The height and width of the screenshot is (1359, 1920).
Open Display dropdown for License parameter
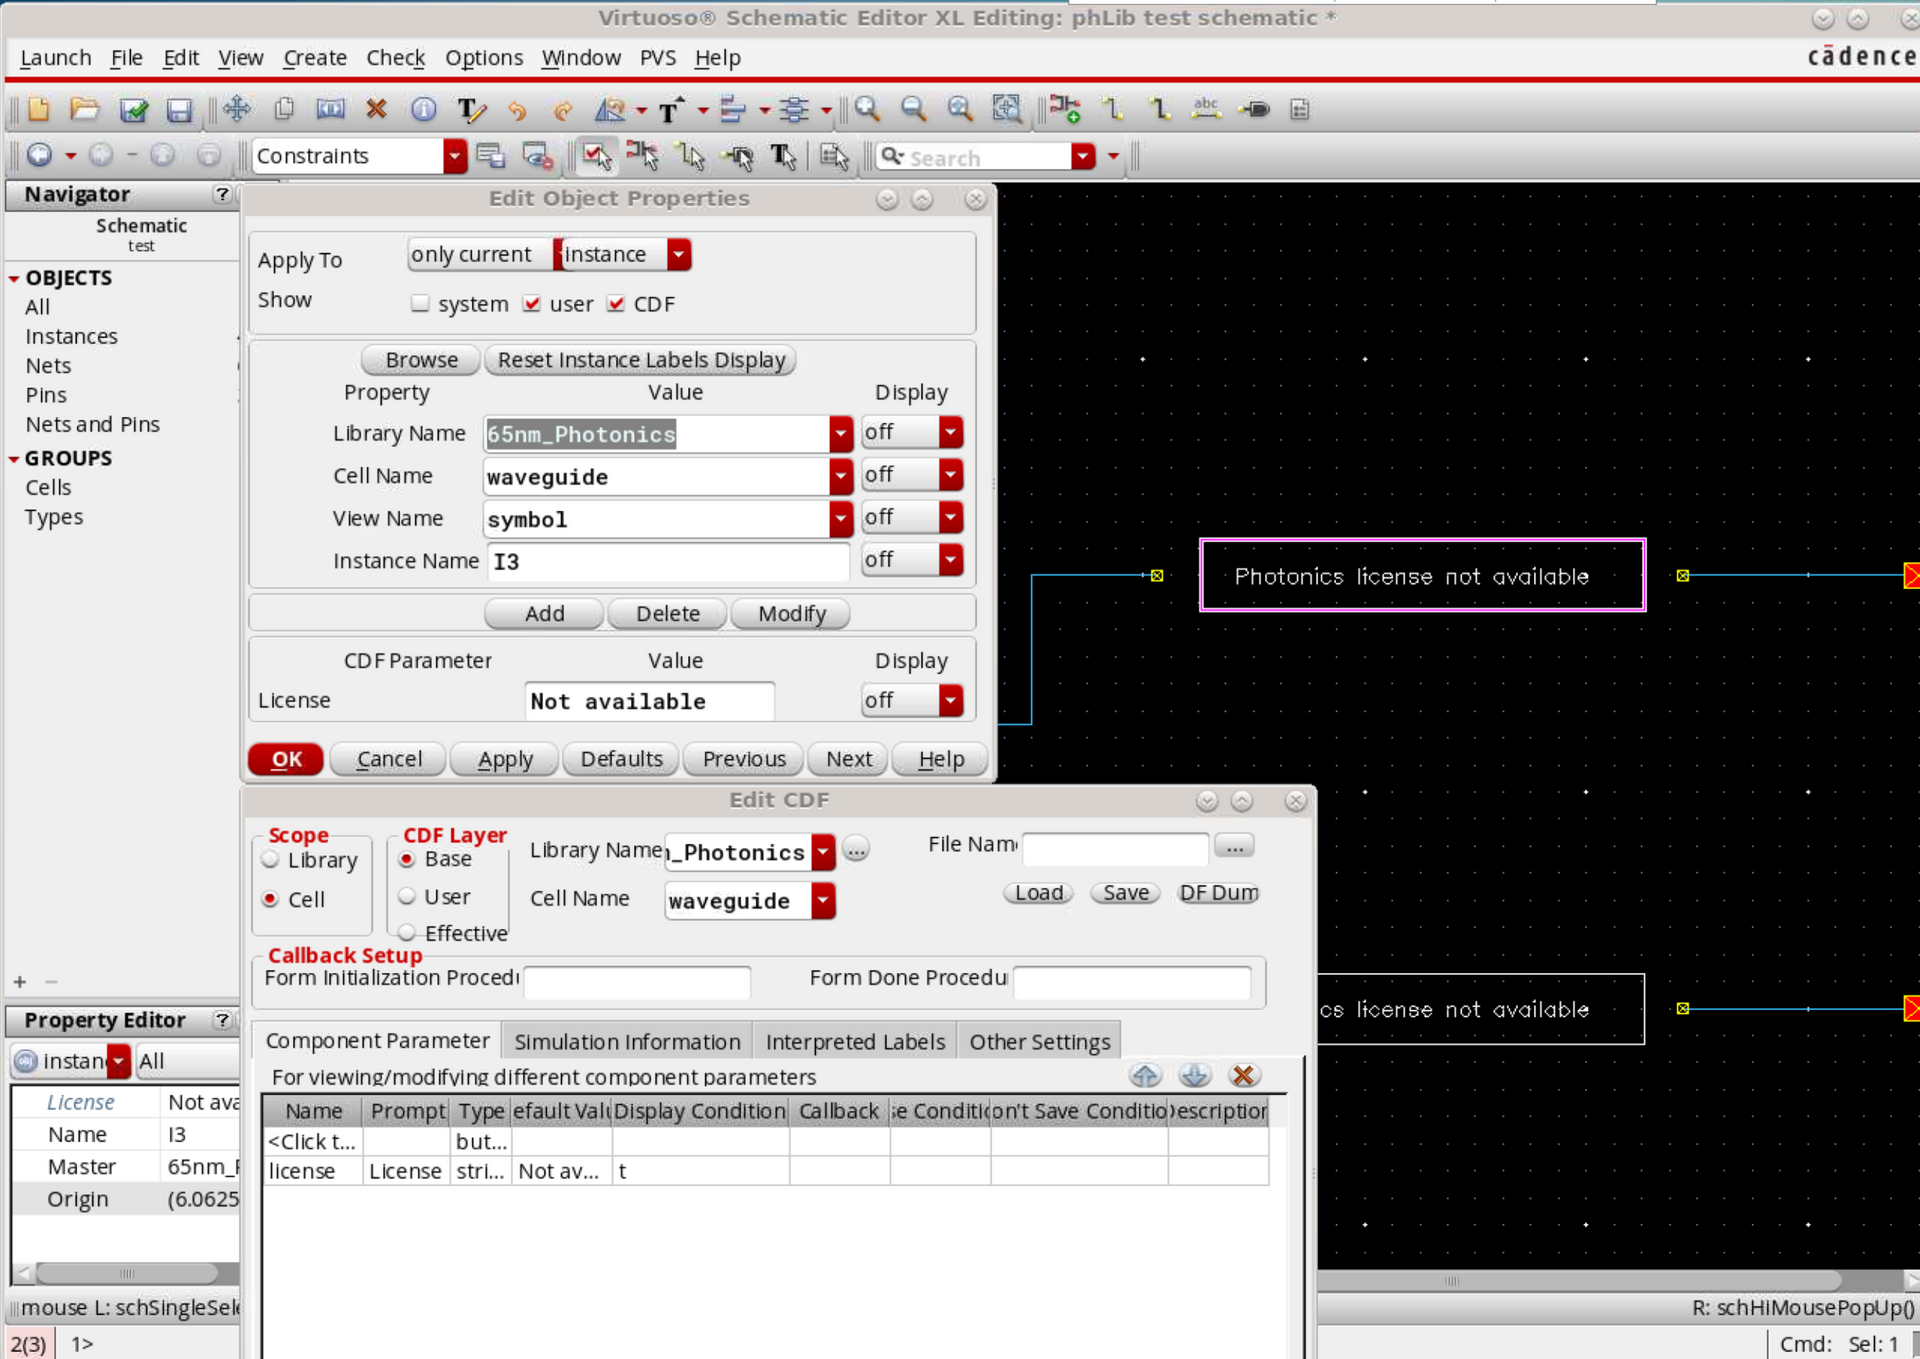coord(951,700)
